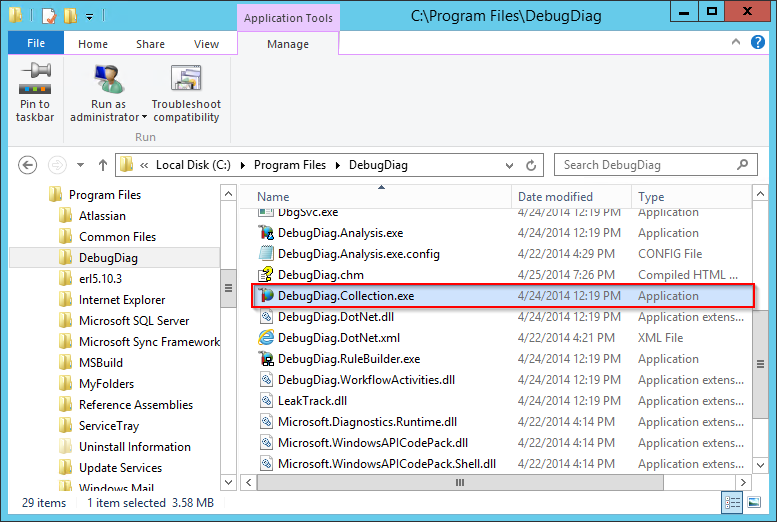The image size is (777, 522).
Task: Open Customize Quick Access Toolbar dropdown
Action: tap(89, 17)
